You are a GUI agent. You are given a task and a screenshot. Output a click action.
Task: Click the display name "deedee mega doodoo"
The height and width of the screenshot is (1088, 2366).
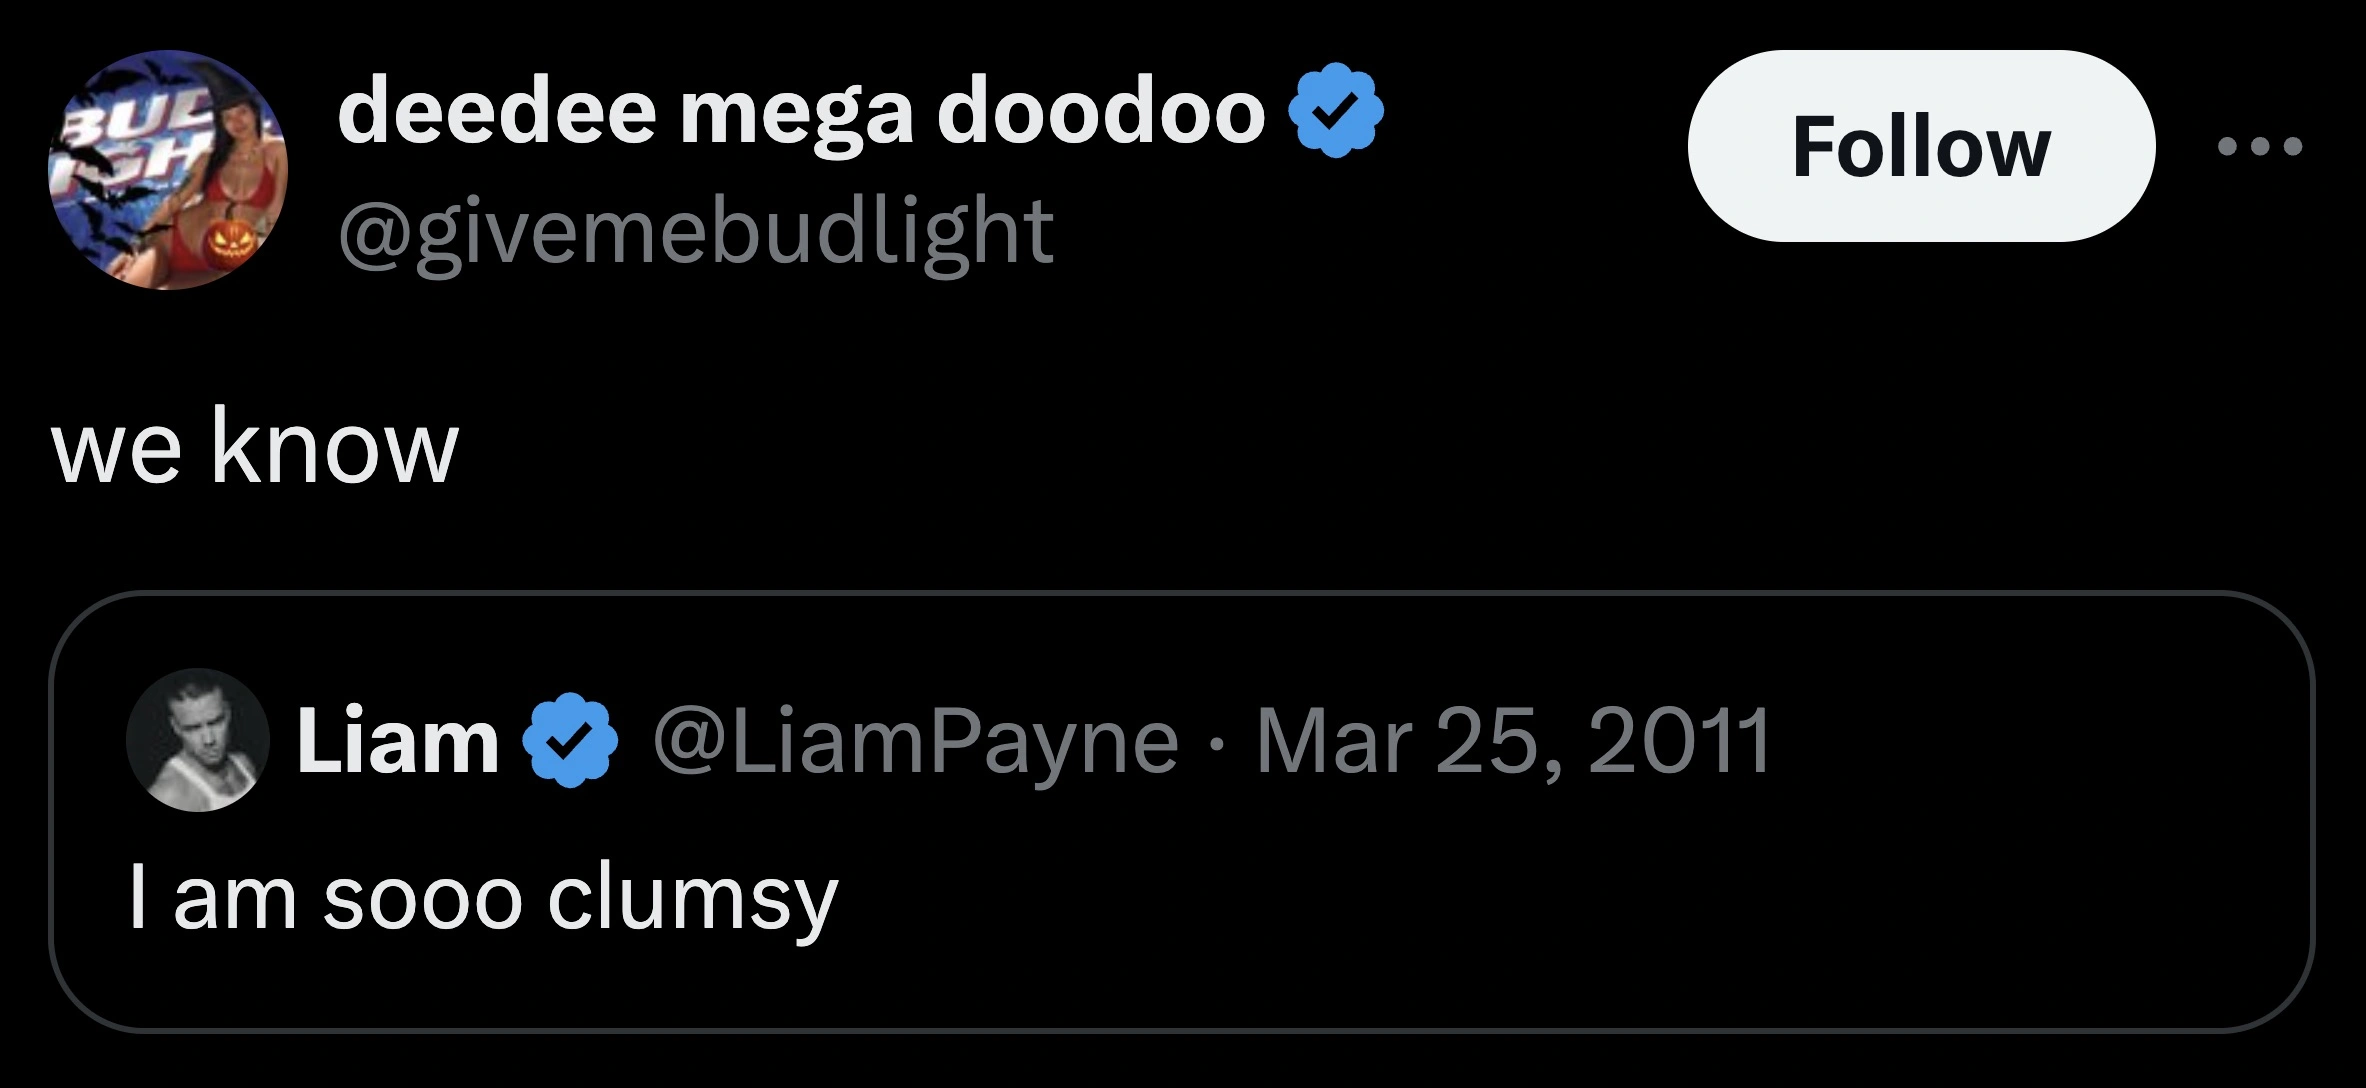click(802, 111)
